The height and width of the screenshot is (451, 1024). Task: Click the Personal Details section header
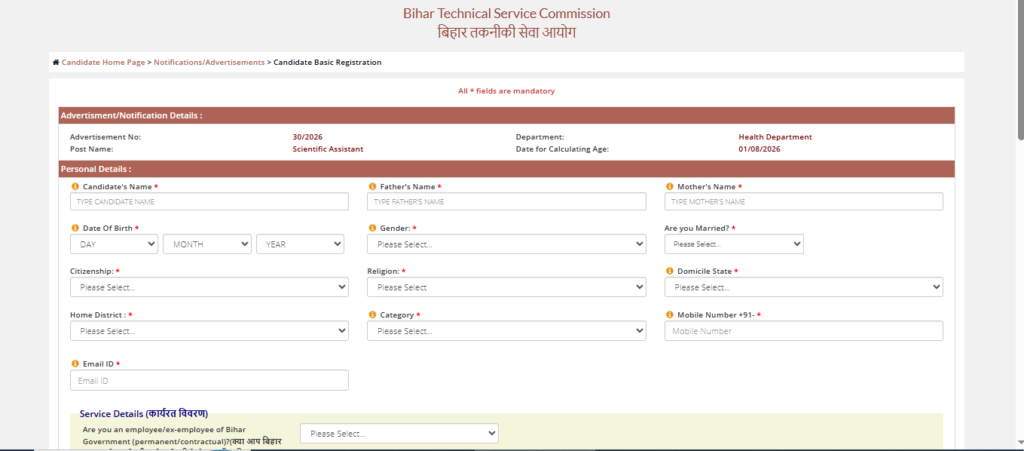pos(507,169)
